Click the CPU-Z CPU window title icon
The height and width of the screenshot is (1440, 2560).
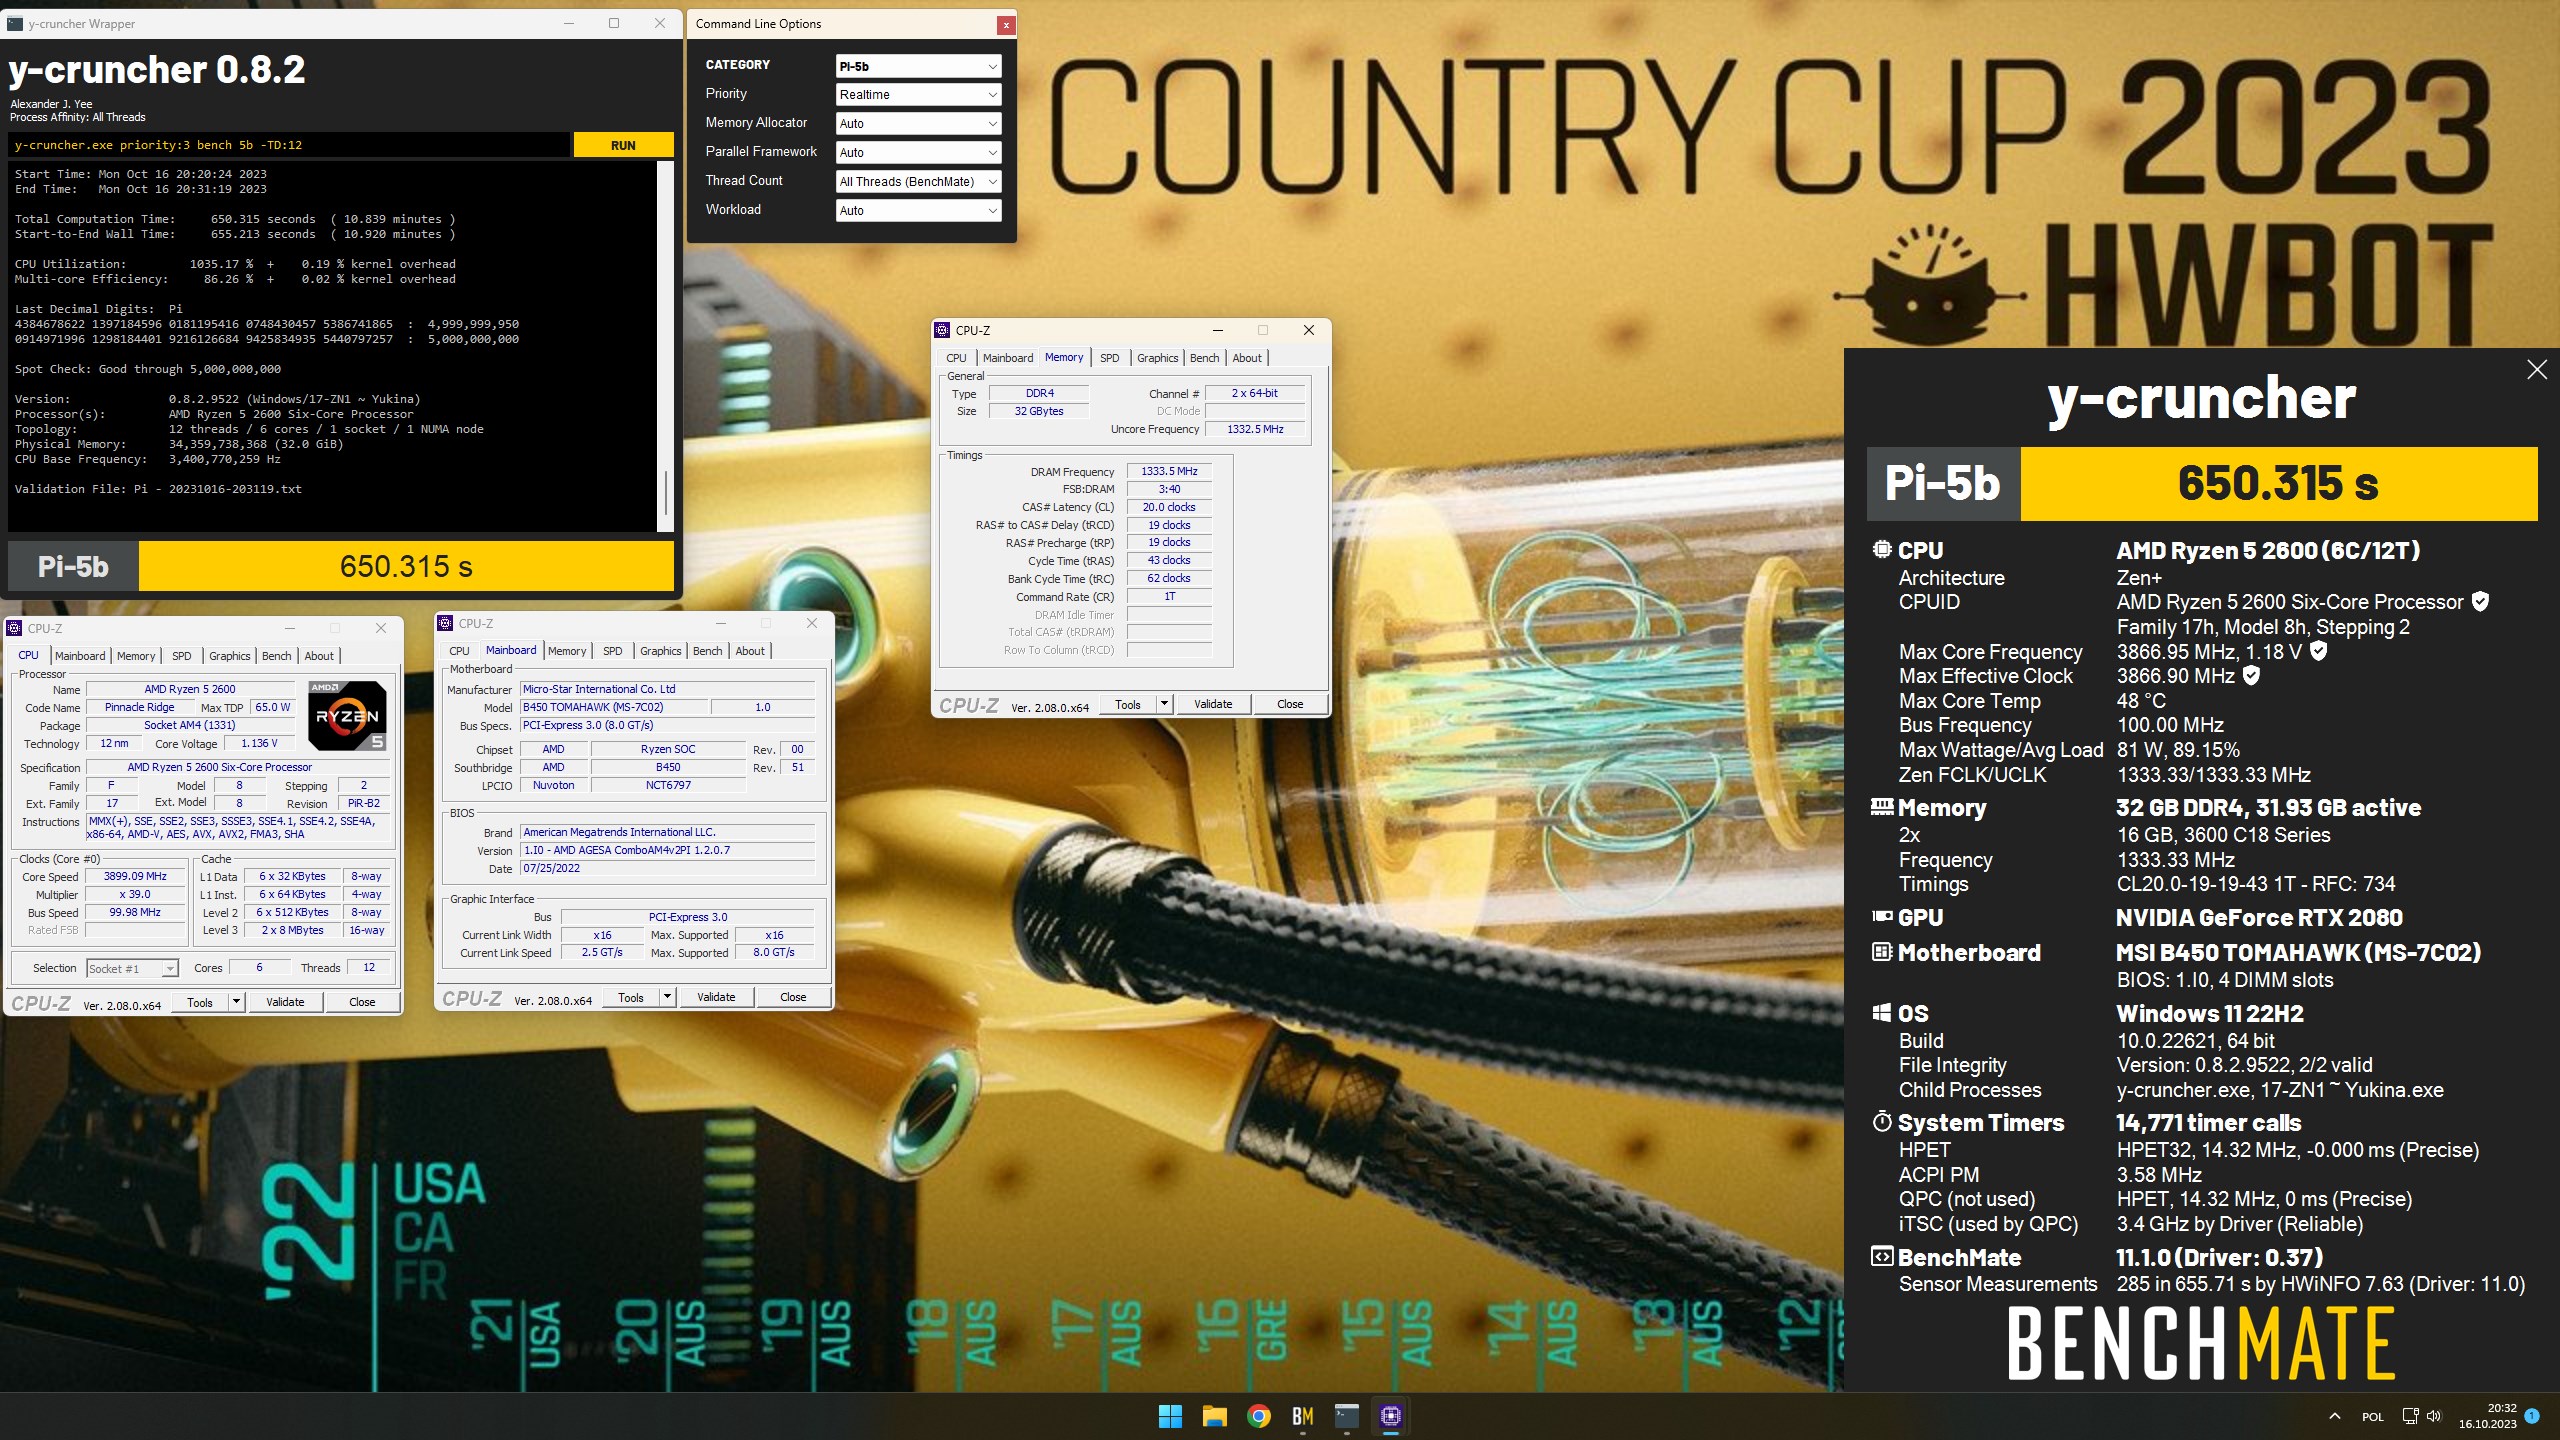click(14, 628)
